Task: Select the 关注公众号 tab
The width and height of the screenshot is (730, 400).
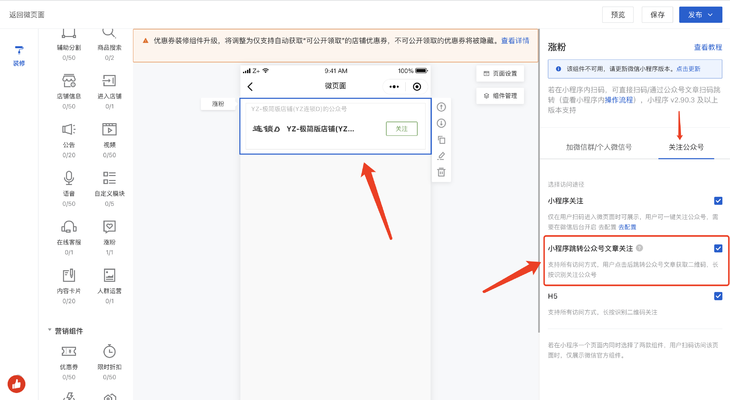Action: (x=686, y=147)
